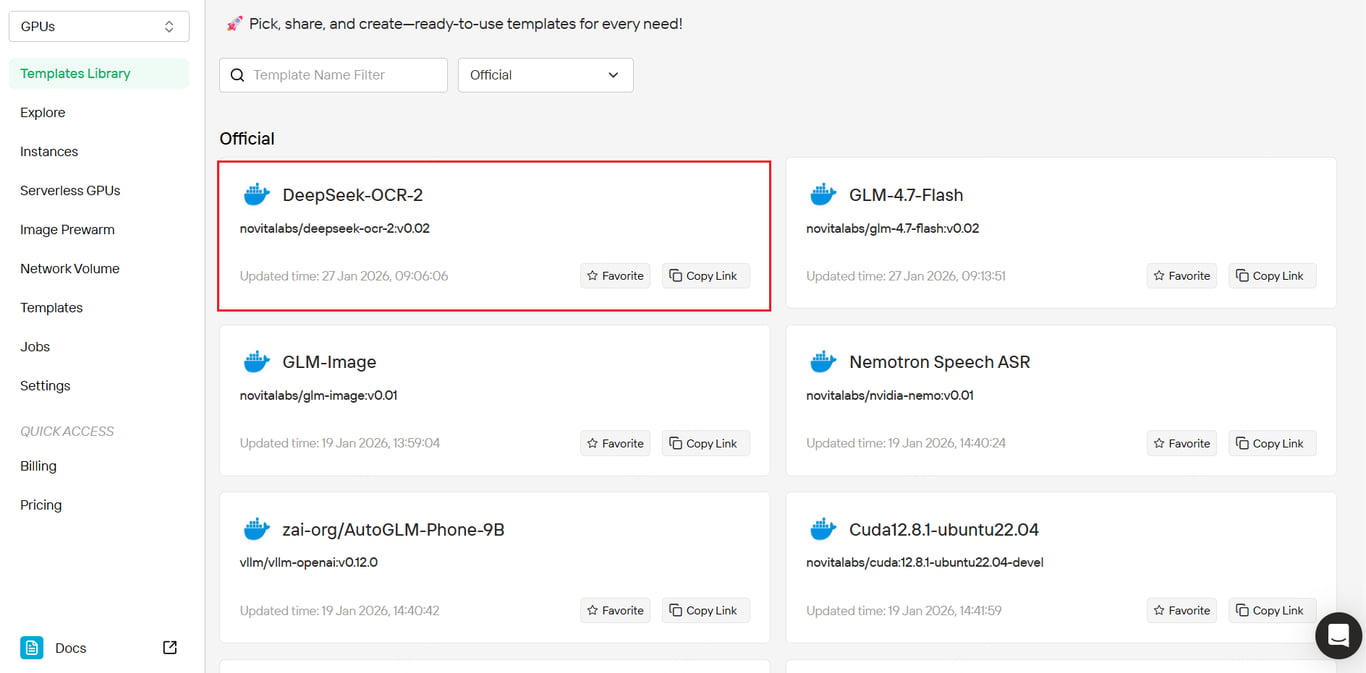This screenshot has height=673, width=1366.
Task: Click the Docs document icon
Action: point(32,647)
